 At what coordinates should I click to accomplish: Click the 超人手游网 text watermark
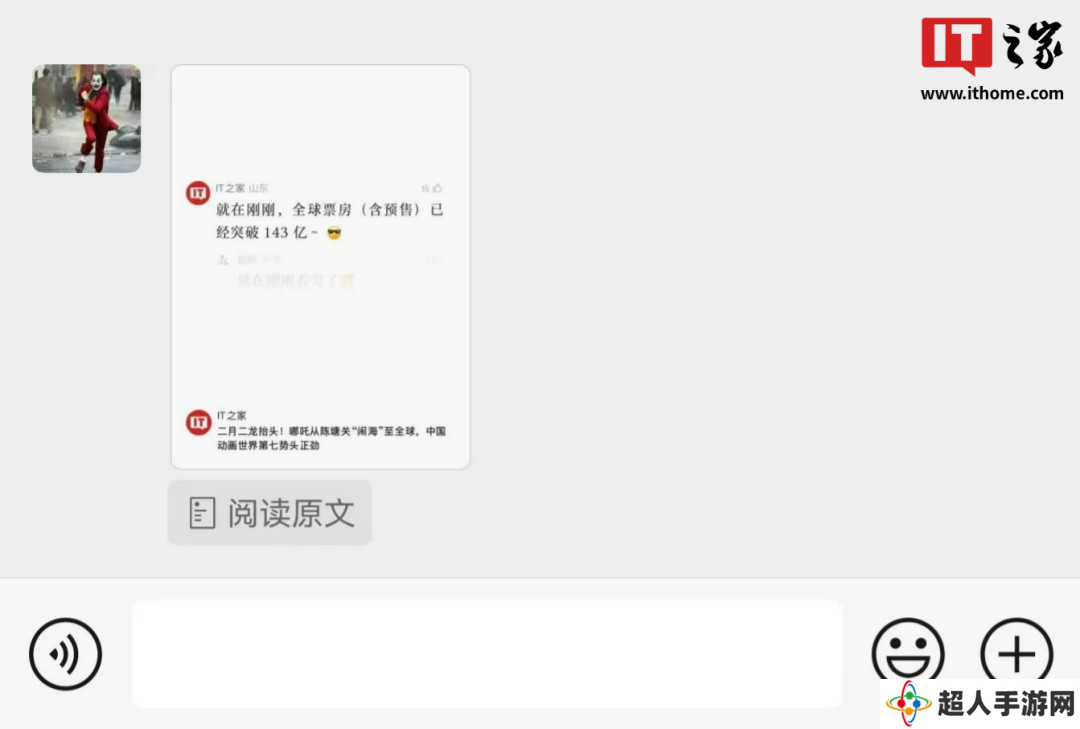tap(1006, 704)
